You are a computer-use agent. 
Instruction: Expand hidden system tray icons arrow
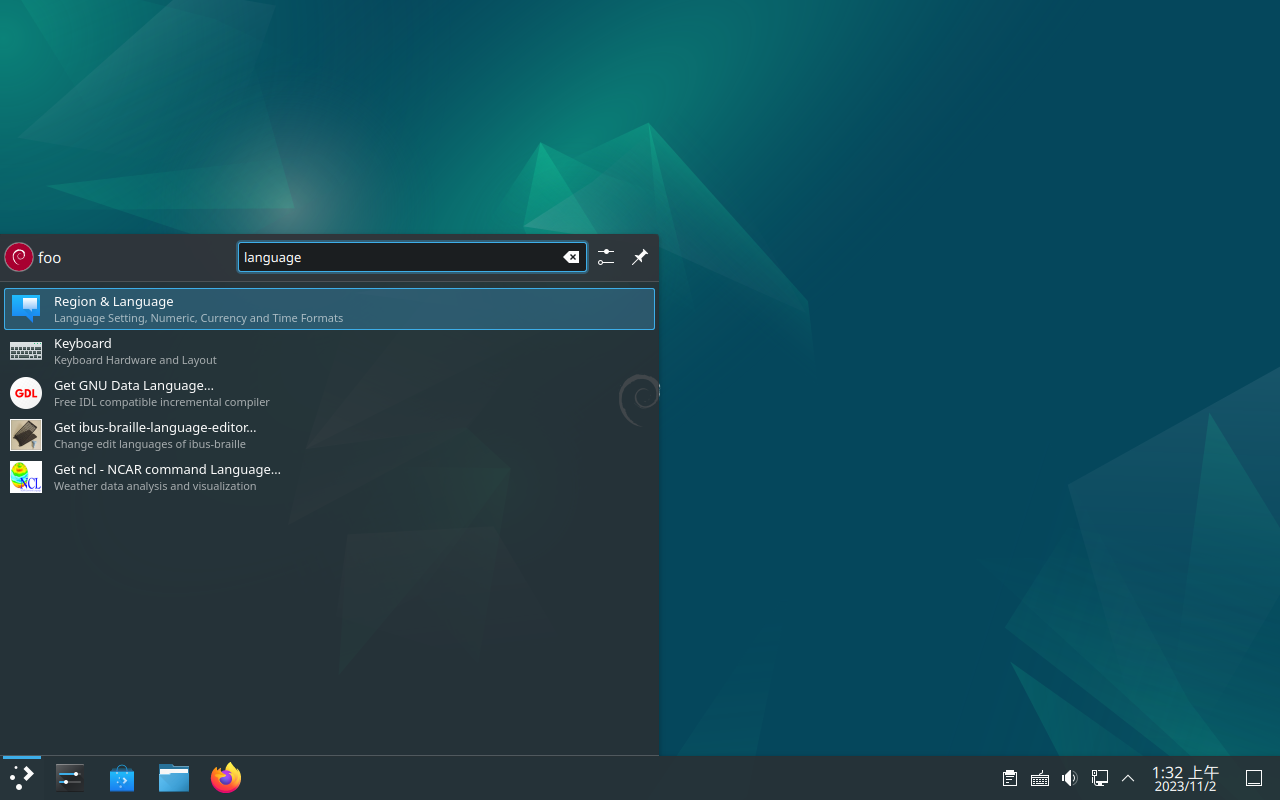coord(1128,778)
